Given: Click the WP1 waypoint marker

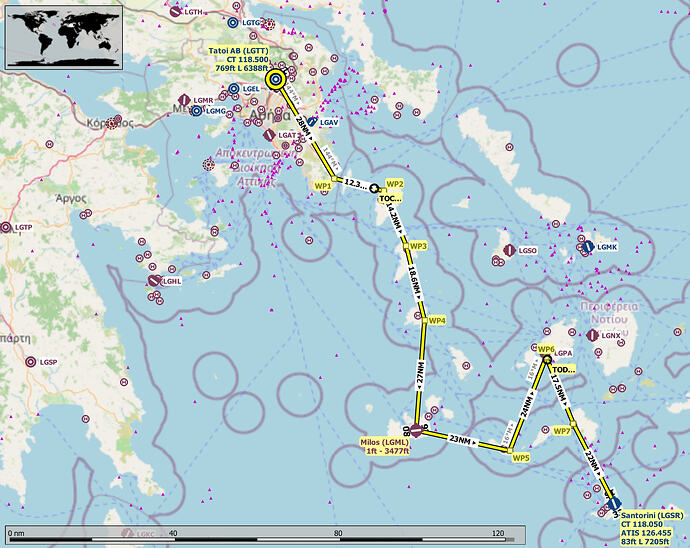Looking at the screenshot, I should (x=334, y=179).
